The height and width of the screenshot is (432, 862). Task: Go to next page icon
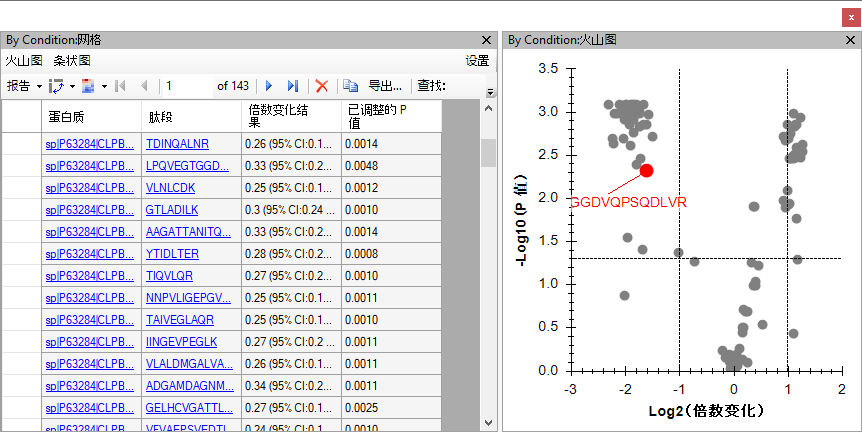pos(269,86)
